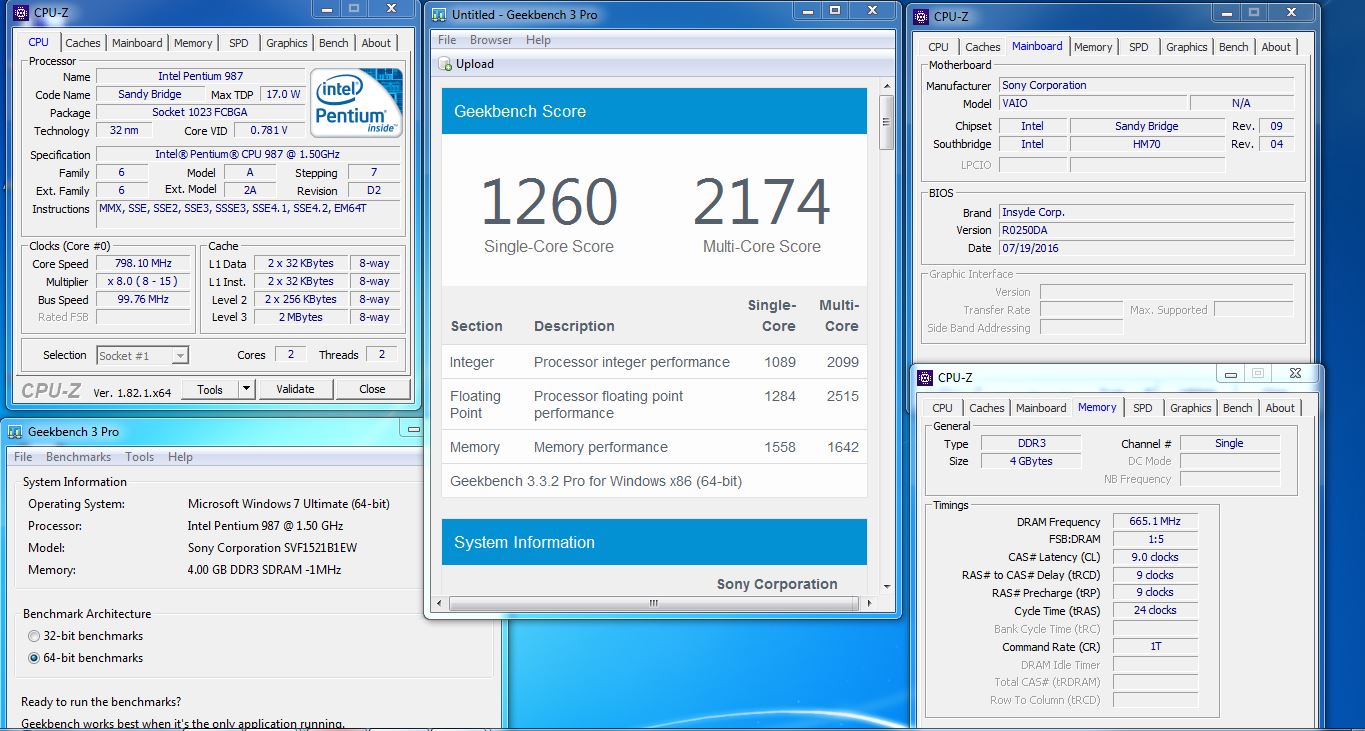Open Benchmarks menu in Geekbench 3 Pro

click(x=78, y=457)
